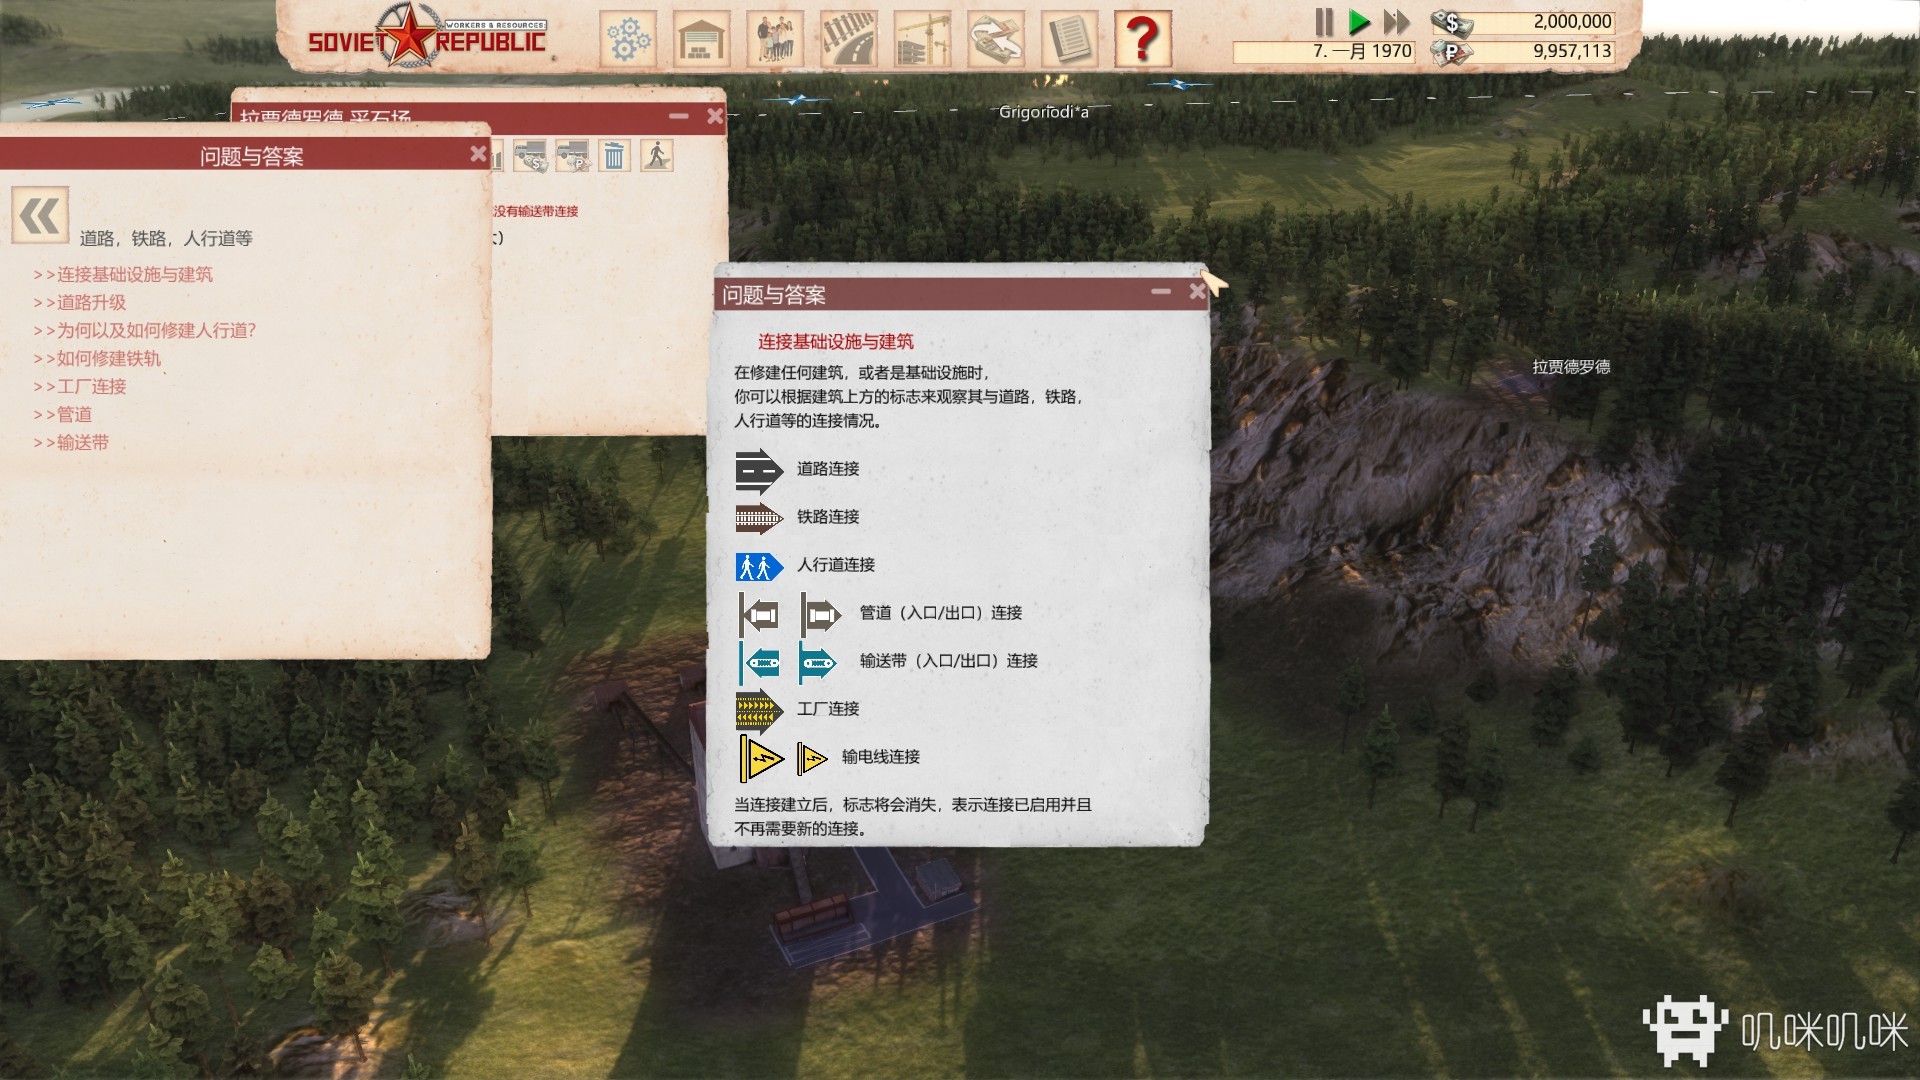1920x1080 pixels.
Task: Click the conveyor outlet connection icon
Action: pyautogui.click(x=818, y=662)
